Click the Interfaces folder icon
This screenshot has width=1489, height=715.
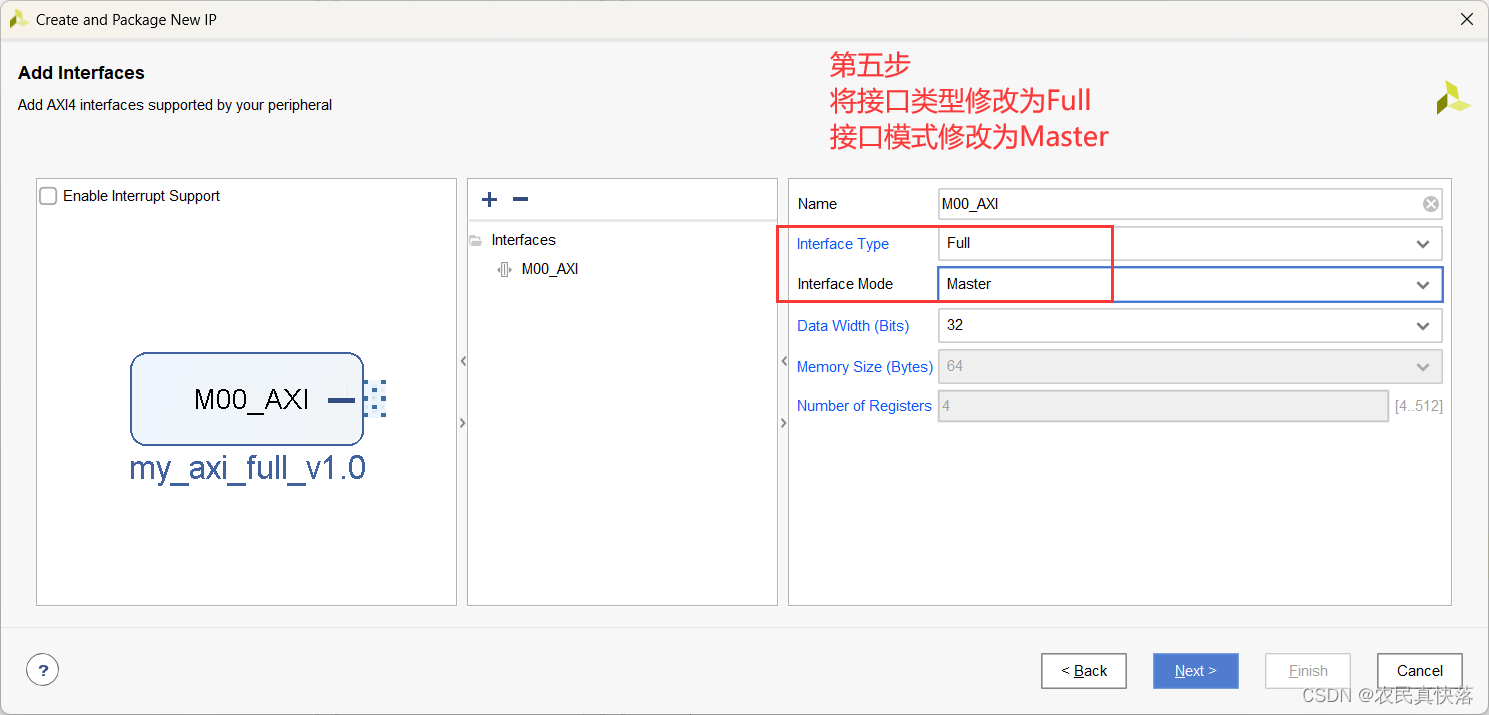tap(475, 240)
